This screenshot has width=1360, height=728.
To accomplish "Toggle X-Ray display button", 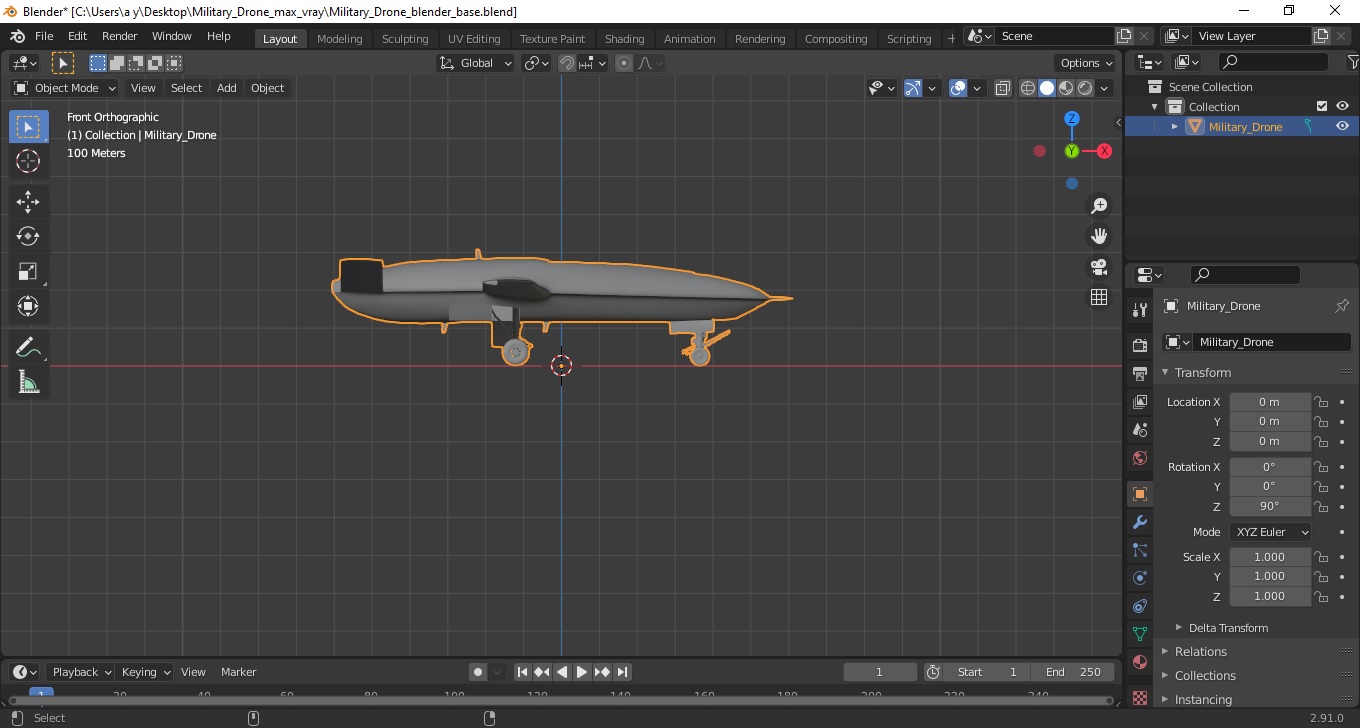I will 1002,88.
